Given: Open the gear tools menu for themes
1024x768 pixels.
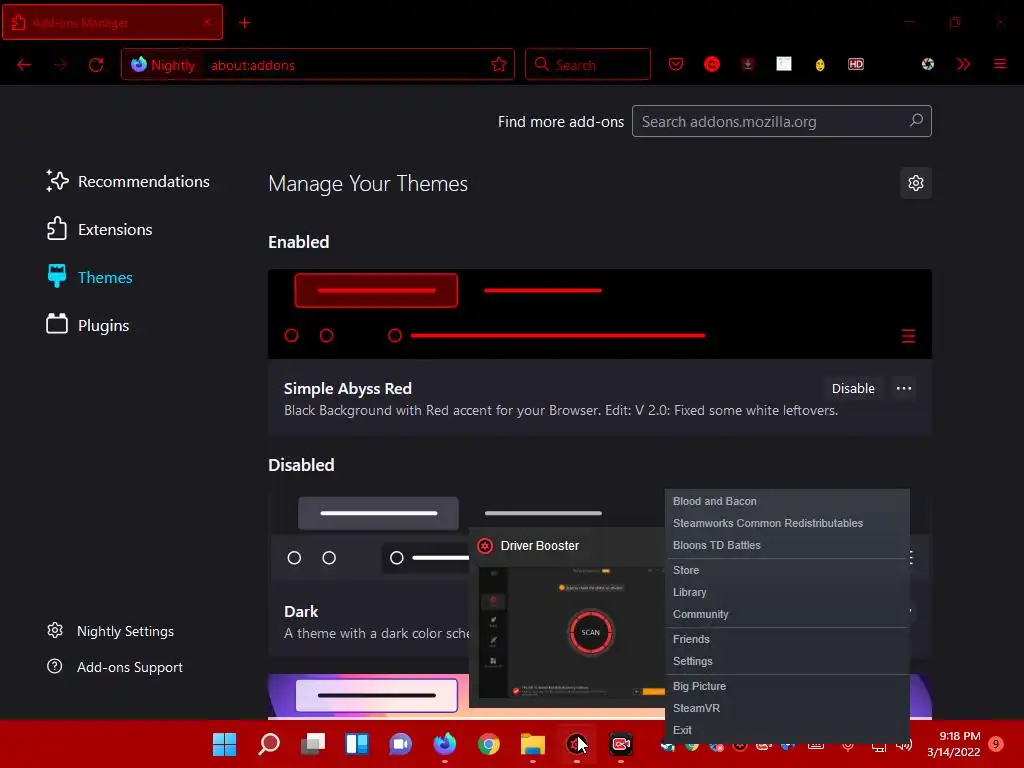Looking at the screenshot, I should point(916,183).
